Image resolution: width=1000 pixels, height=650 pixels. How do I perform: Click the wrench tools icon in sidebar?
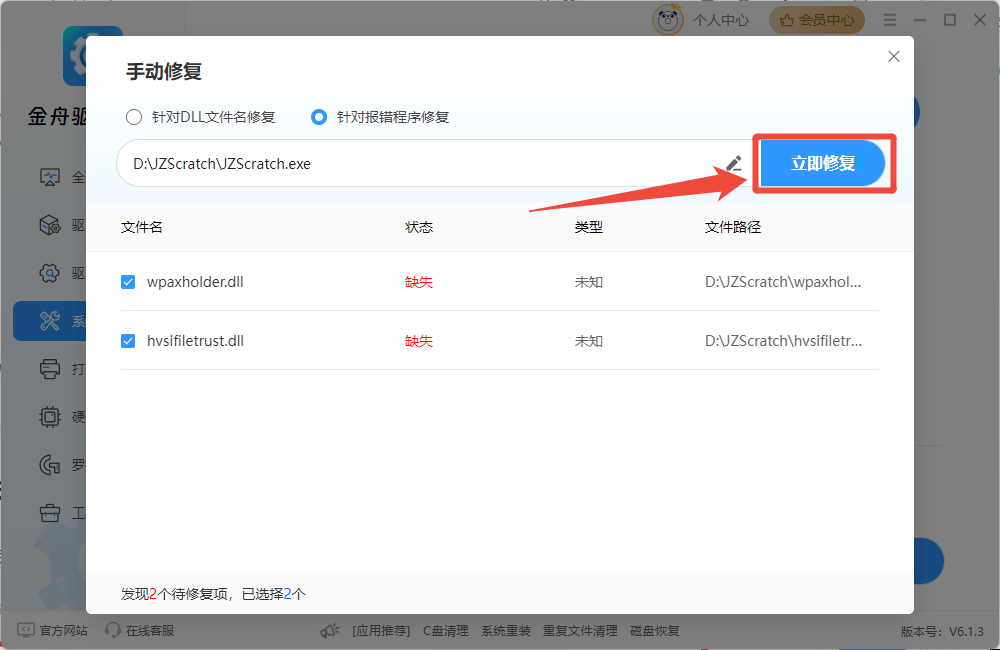click(50, 321)
